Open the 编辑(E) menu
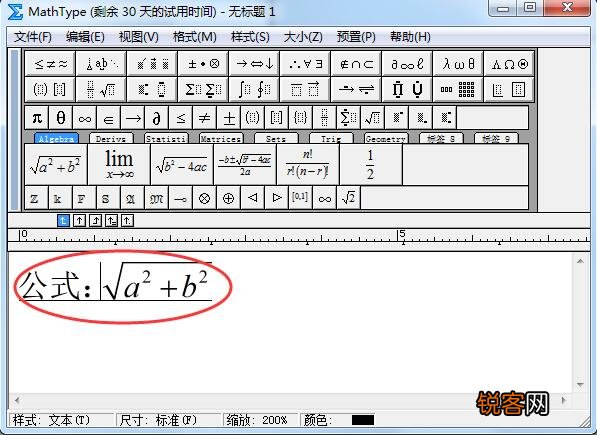The height and width of the screenshot is (435, 597). 85,37
